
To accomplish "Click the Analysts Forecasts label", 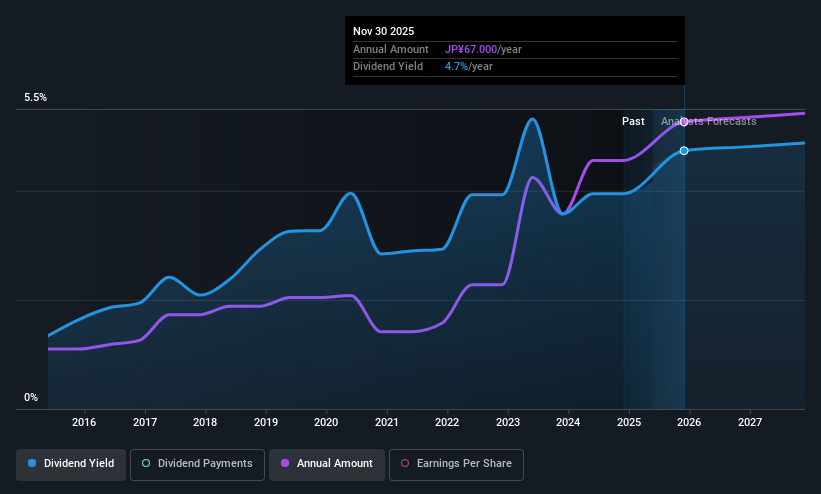I will click(x=708, y=122).
